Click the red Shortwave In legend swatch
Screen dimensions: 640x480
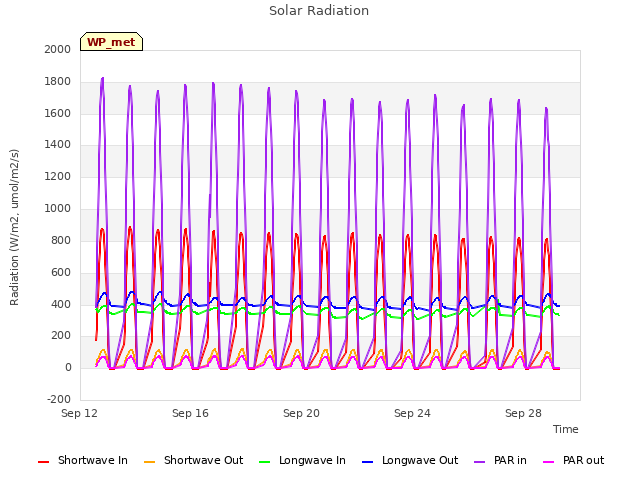[x=43, y=462]
